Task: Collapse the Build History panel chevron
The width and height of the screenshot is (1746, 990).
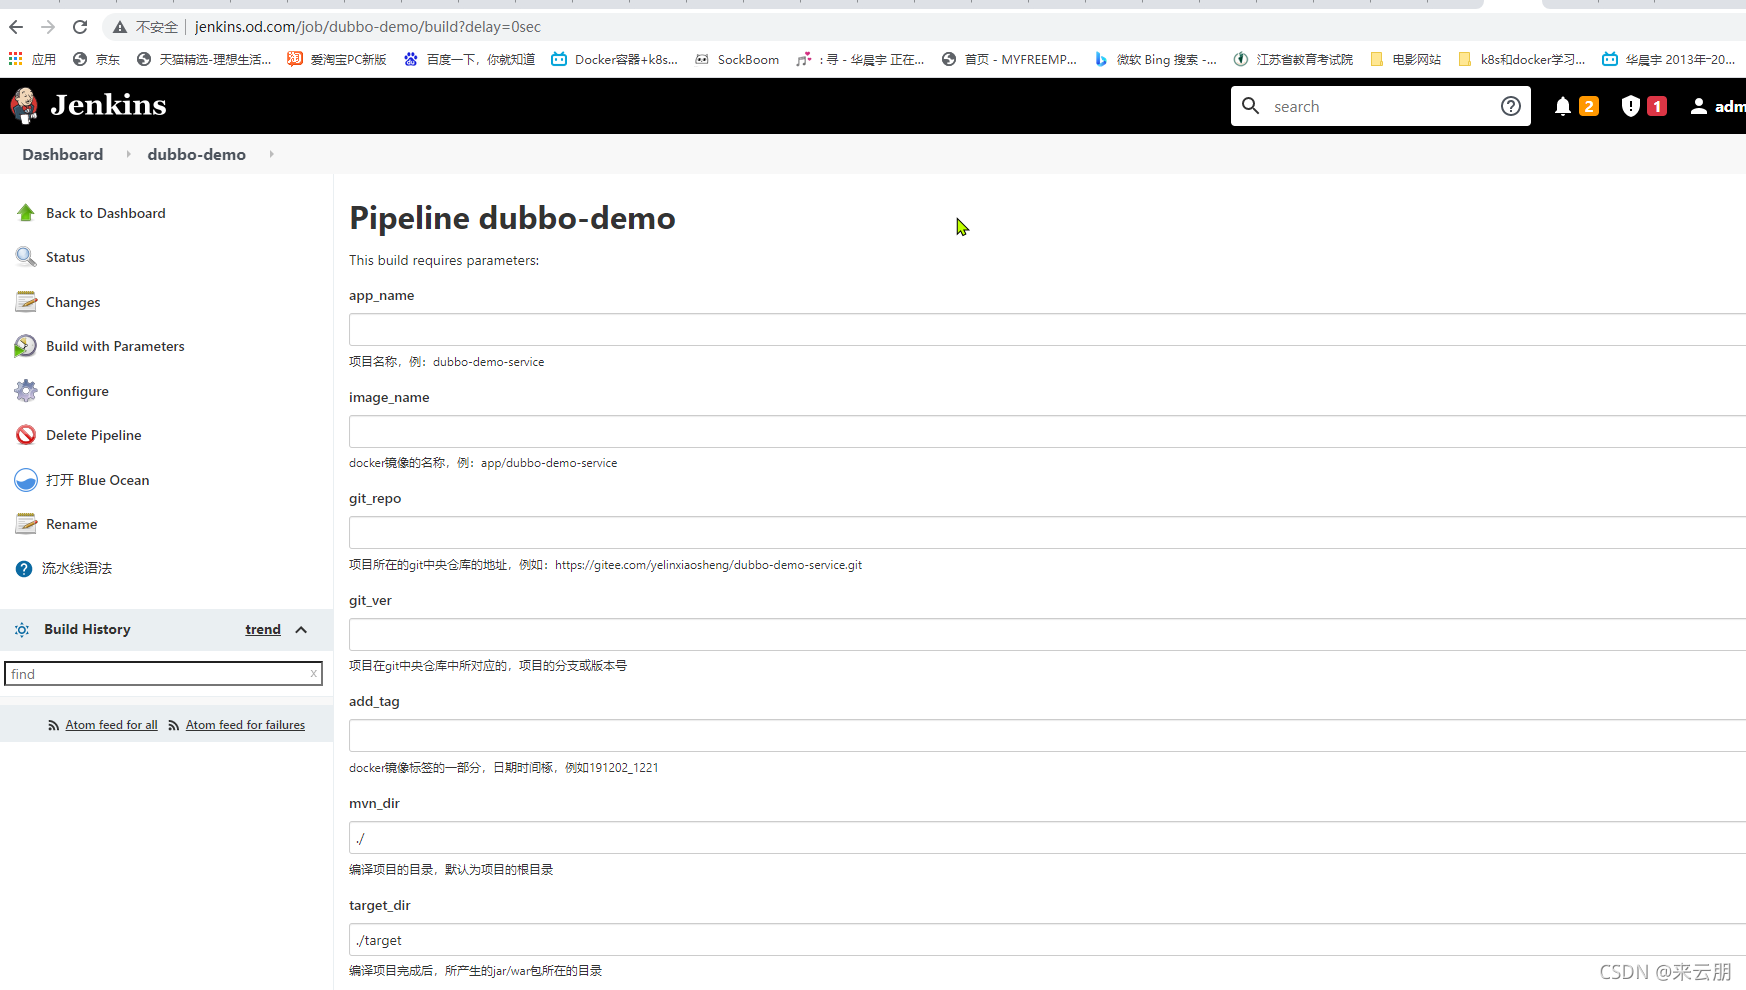Action: pos(301,629)
